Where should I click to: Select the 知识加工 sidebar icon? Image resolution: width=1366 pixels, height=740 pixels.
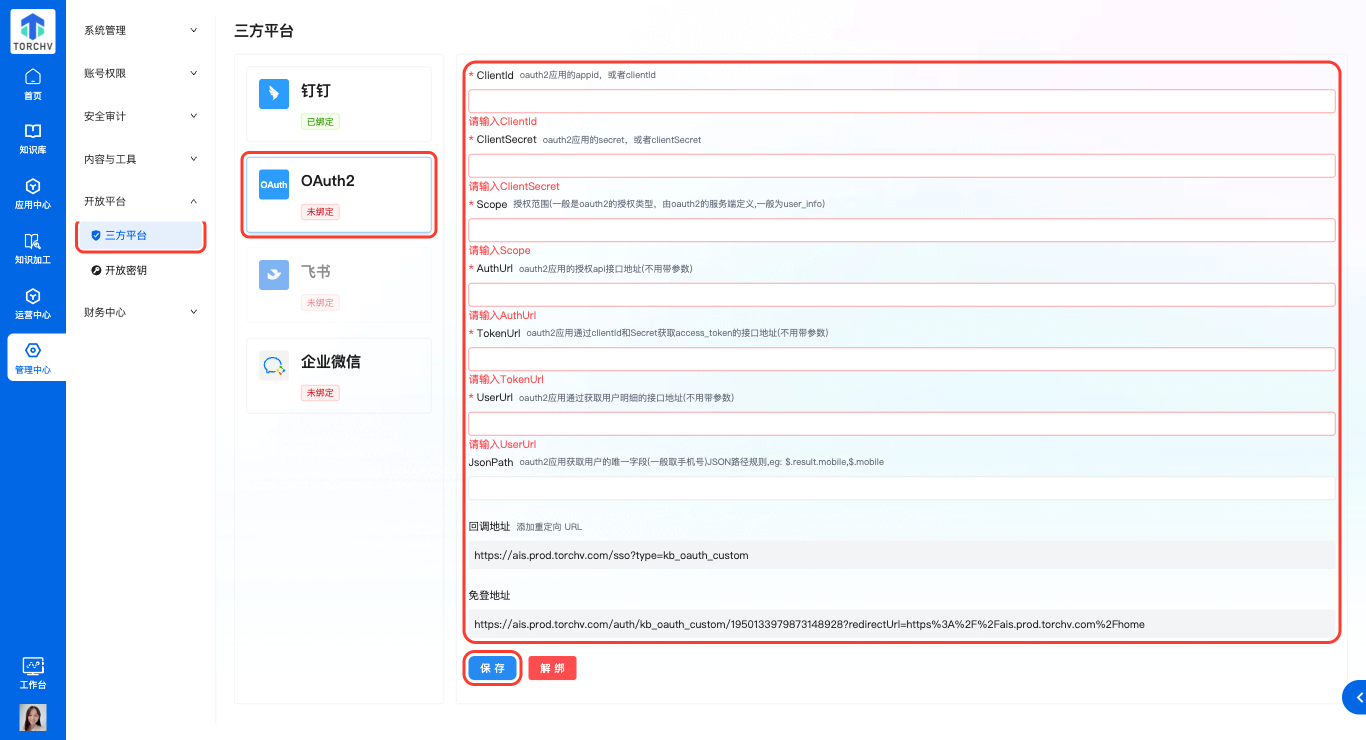(x=32, y=248)
